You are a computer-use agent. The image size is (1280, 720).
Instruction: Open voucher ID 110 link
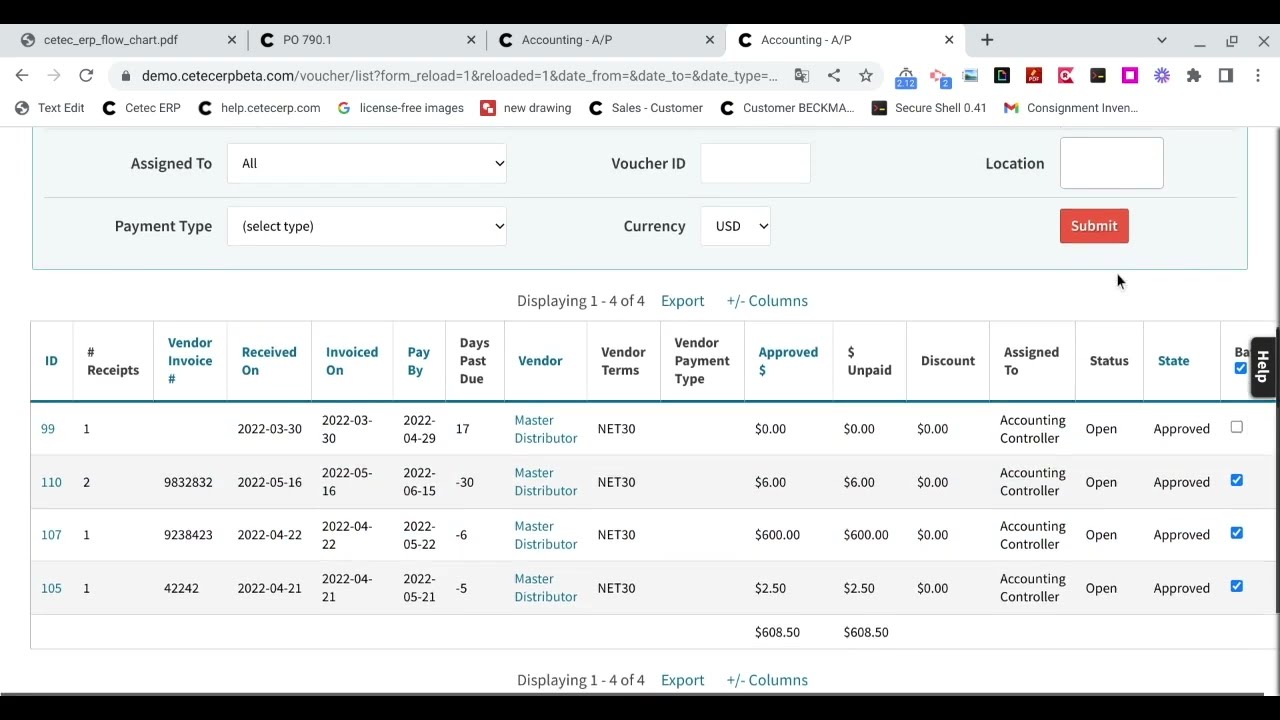click(51, 482)
